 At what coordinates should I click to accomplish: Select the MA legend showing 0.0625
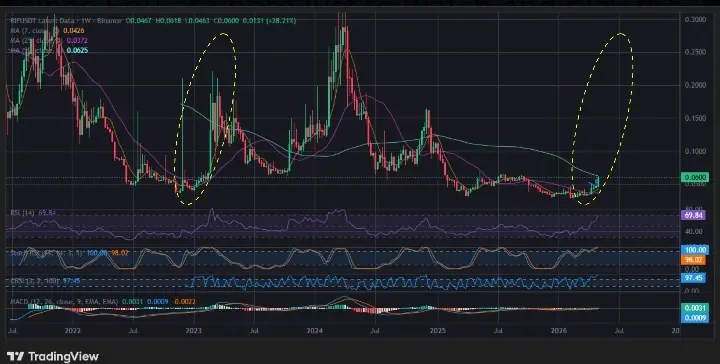49,50
